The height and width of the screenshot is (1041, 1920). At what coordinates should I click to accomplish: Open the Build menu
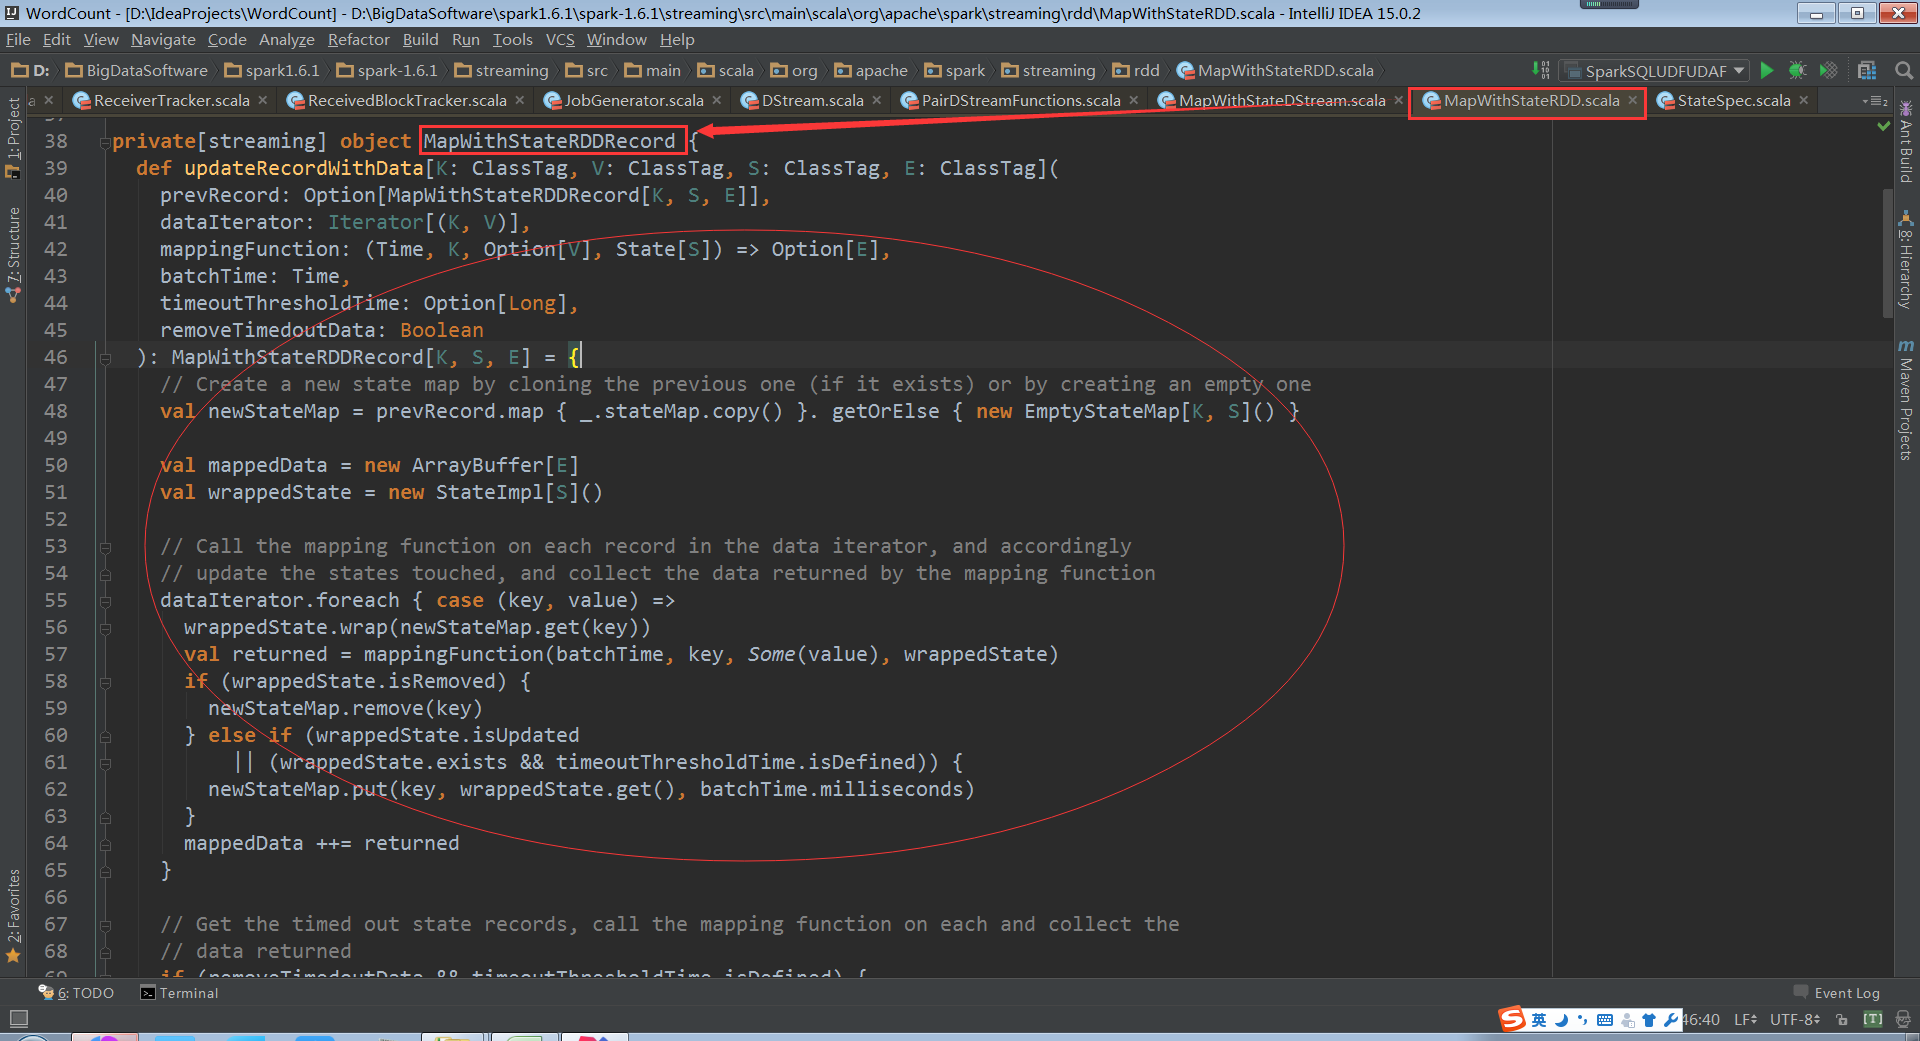(420, 40)
